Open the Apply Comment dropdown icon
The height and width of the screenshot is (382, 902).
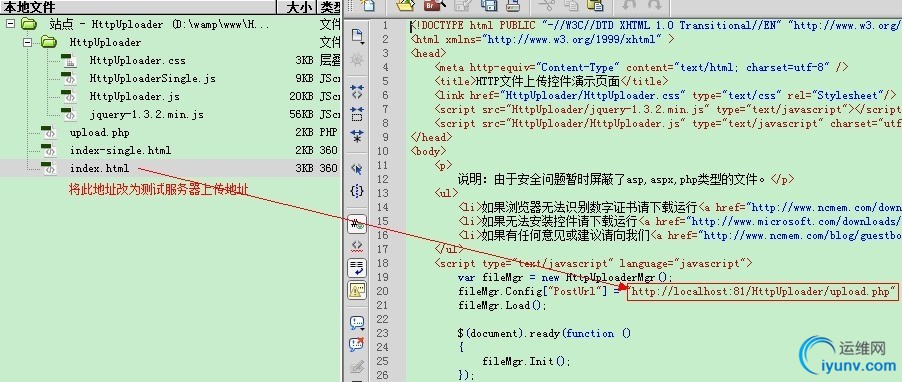click(357, 323)
